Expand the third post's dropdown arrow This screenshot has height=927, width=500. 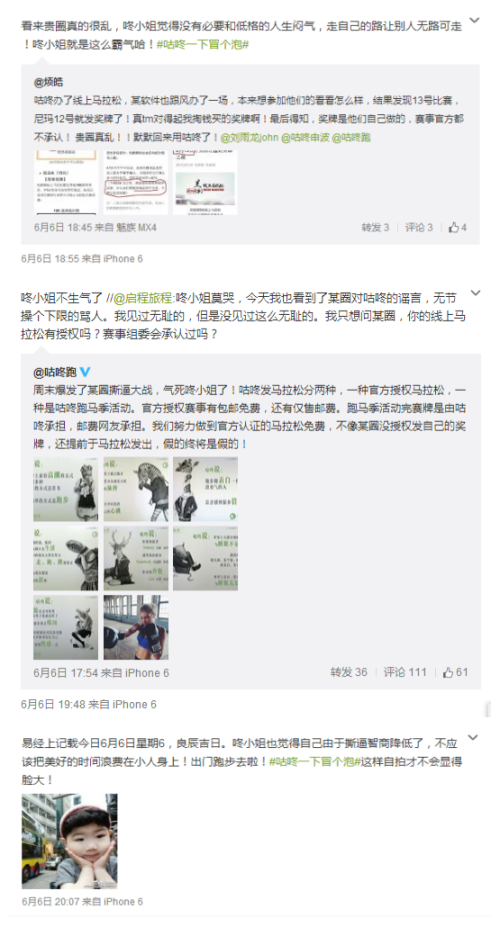coord(473,737)
